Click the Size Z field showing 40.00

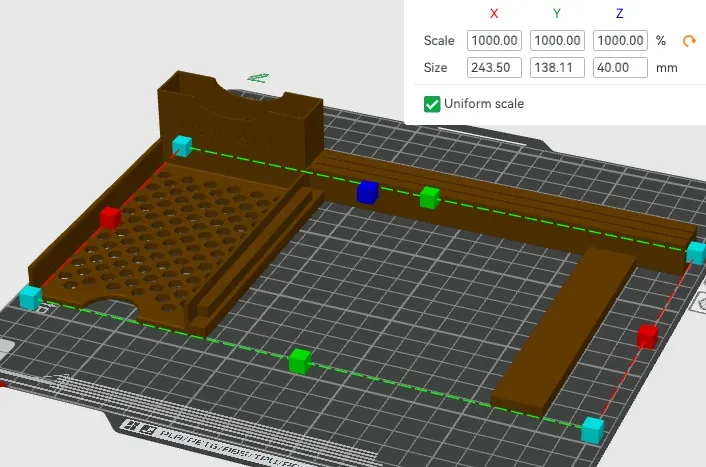coord(620,68)
